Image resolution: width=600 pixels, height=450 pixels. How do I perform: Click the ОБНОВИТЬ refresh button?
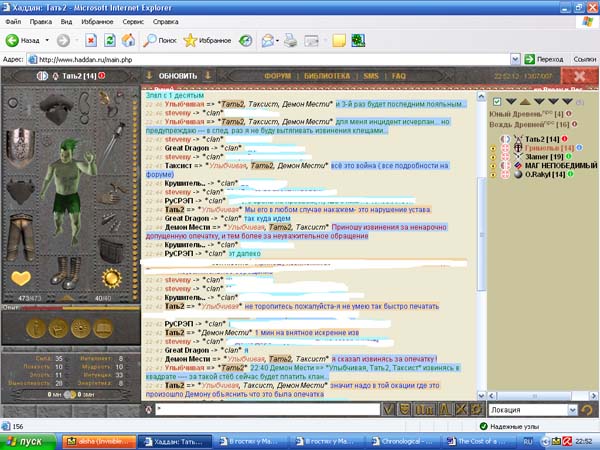pyautogui.click(x=178, y=76)
